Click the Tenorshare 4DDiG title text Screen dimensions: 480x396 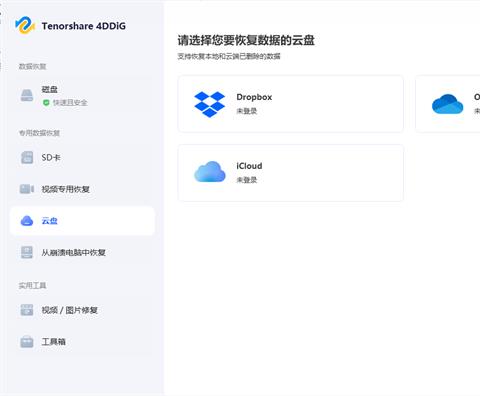84,26
